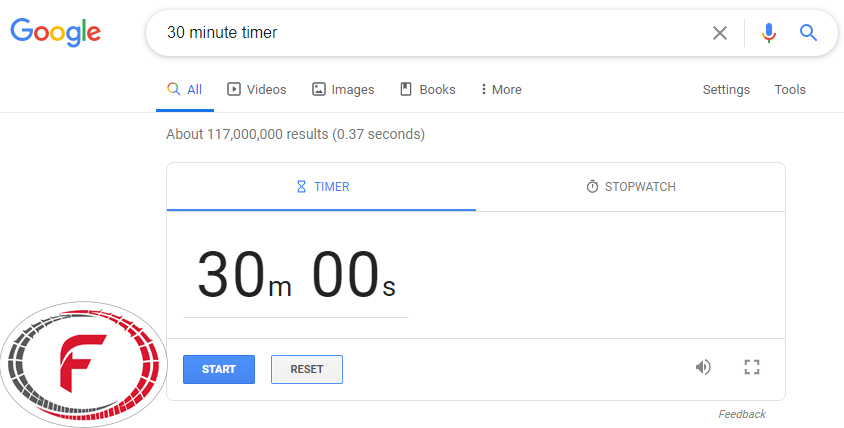Show Images search results
The width and height of the screenshot is (844, 428).
343,89
